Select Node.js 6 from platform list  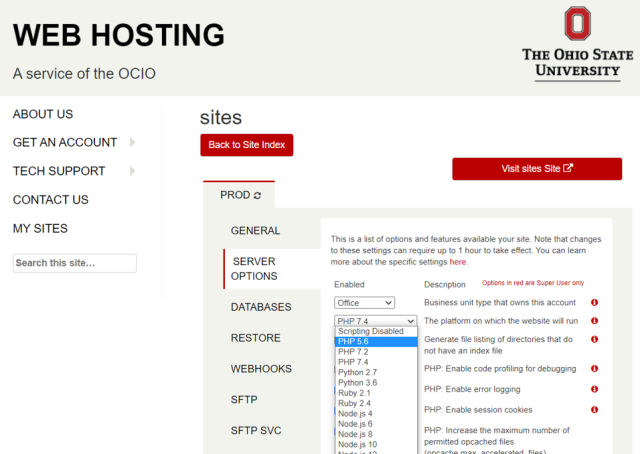pos(376,424)
